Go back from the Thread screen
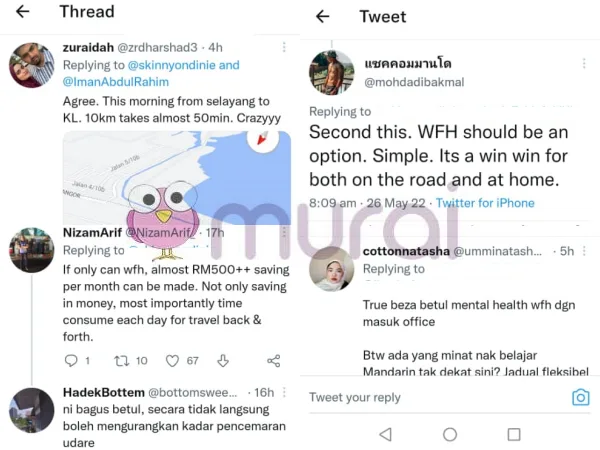Screen dimensions: 600x450 [23, 11]
